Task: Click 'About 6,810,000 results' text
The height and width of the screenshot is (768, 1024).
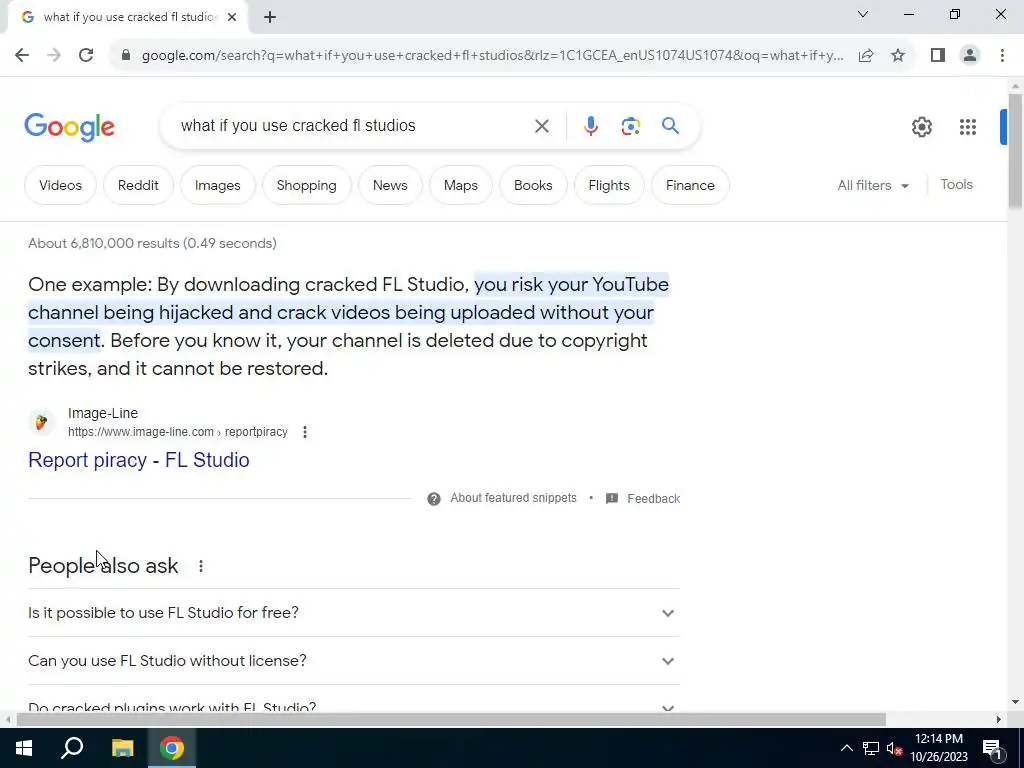Action: pyautogui.click(x=103, y=244)
